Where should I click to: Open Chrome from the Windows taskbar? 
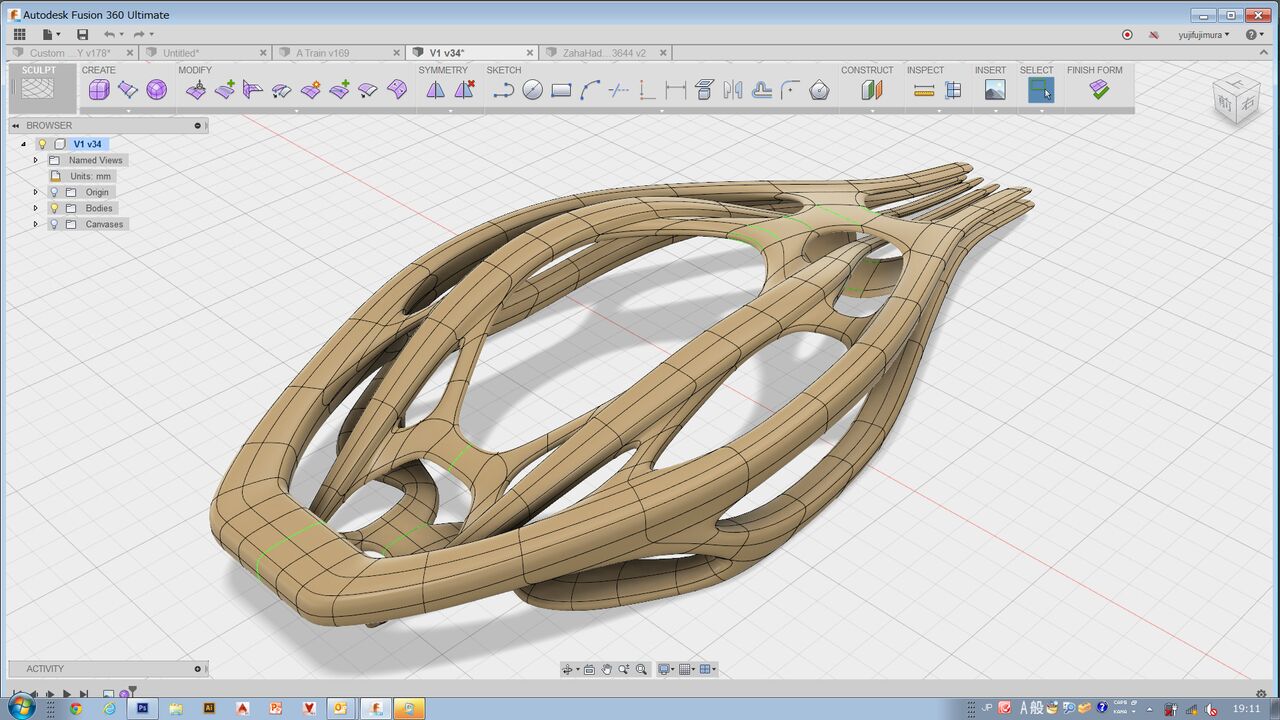[x=76, y=708]
